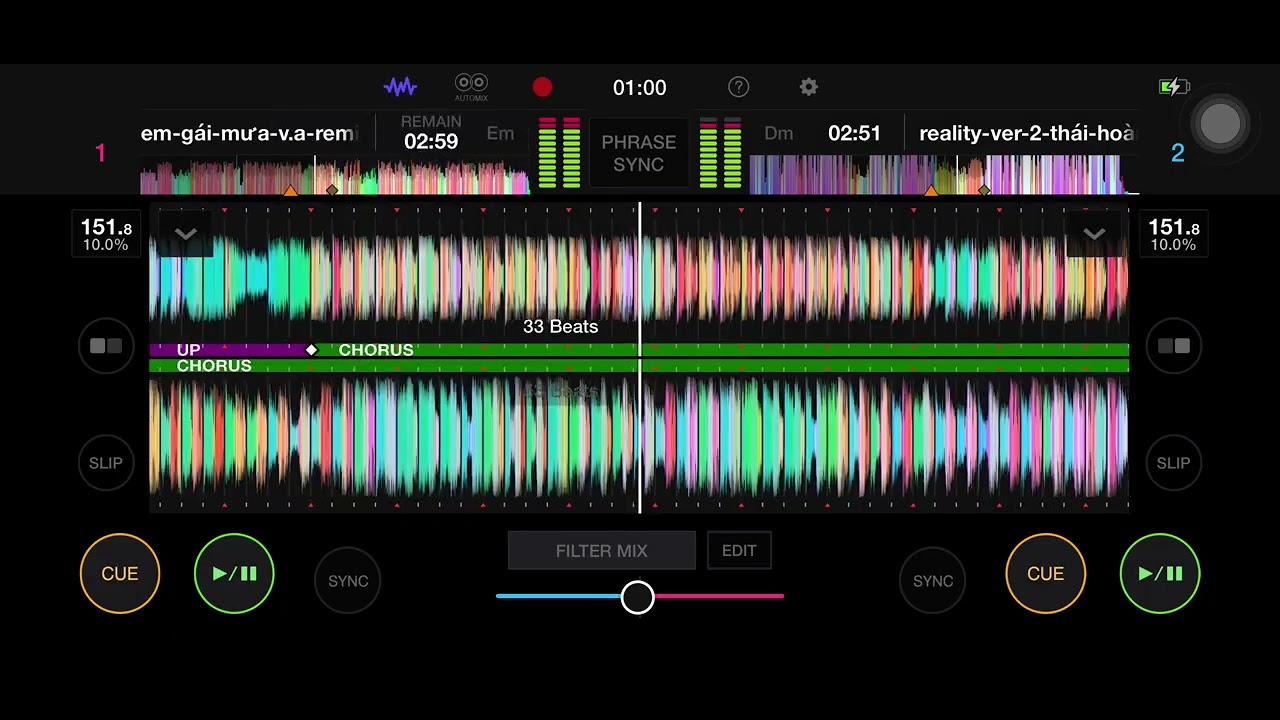Screen dimensions: 1280x720
Task: Toggle SLIP mode on deck 1
Action: (x=106, y=463)
